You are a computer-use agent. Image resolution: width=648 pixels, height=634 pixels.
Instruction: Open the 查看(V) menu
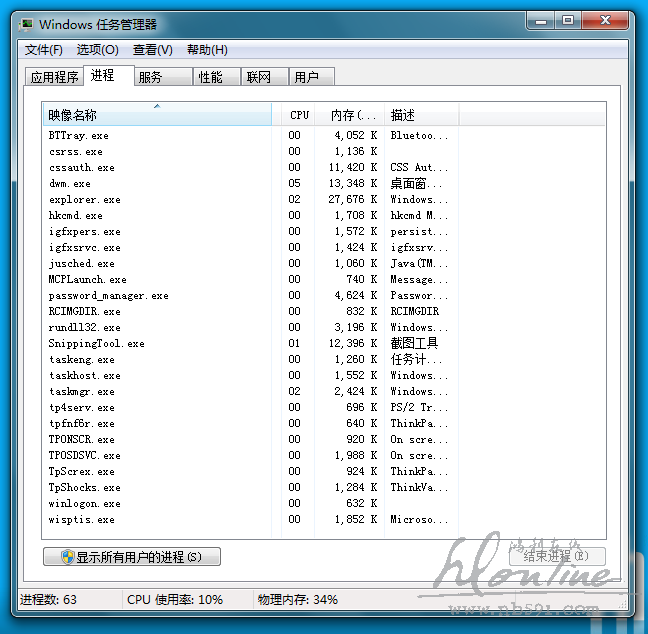point(152,50)
